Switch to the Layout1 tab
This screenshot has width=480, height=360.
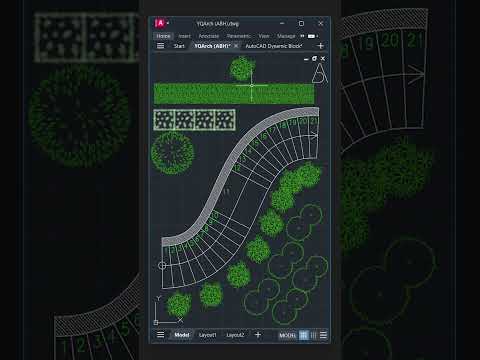tap(207, 335)
